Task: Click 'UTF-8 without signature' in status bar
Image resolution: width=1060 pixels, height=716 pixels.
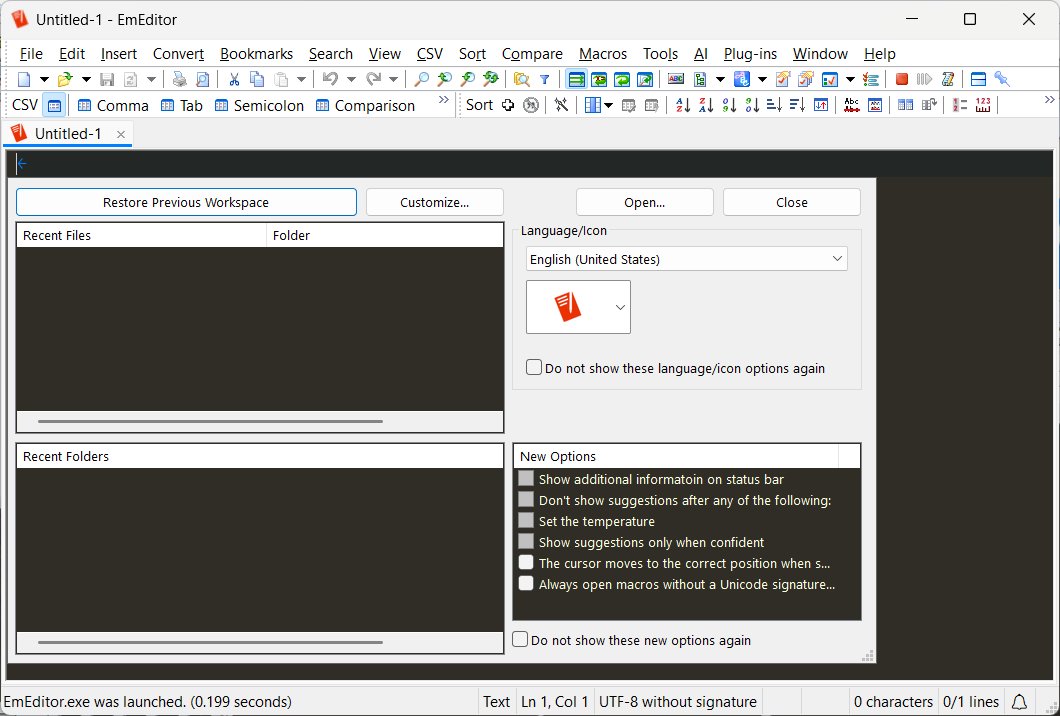Action: (677, 702)
